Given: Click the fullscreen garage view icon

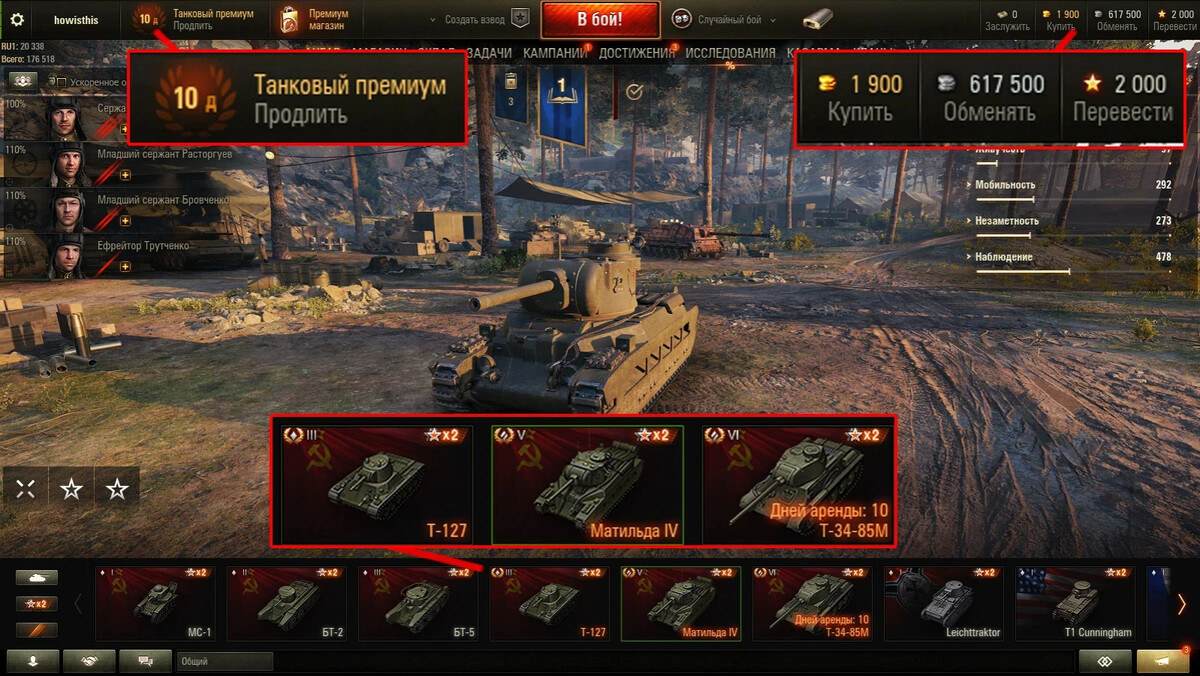Looking at the screenshot, I should (x=26, y=488).
